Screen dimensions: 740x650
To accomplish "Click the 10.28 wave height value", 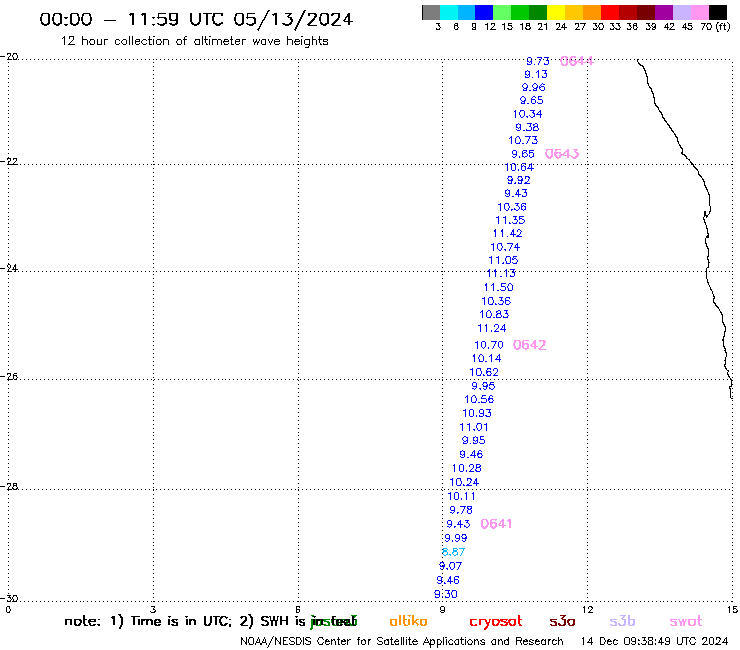I will pyautogui.click(x=466, y=469).
